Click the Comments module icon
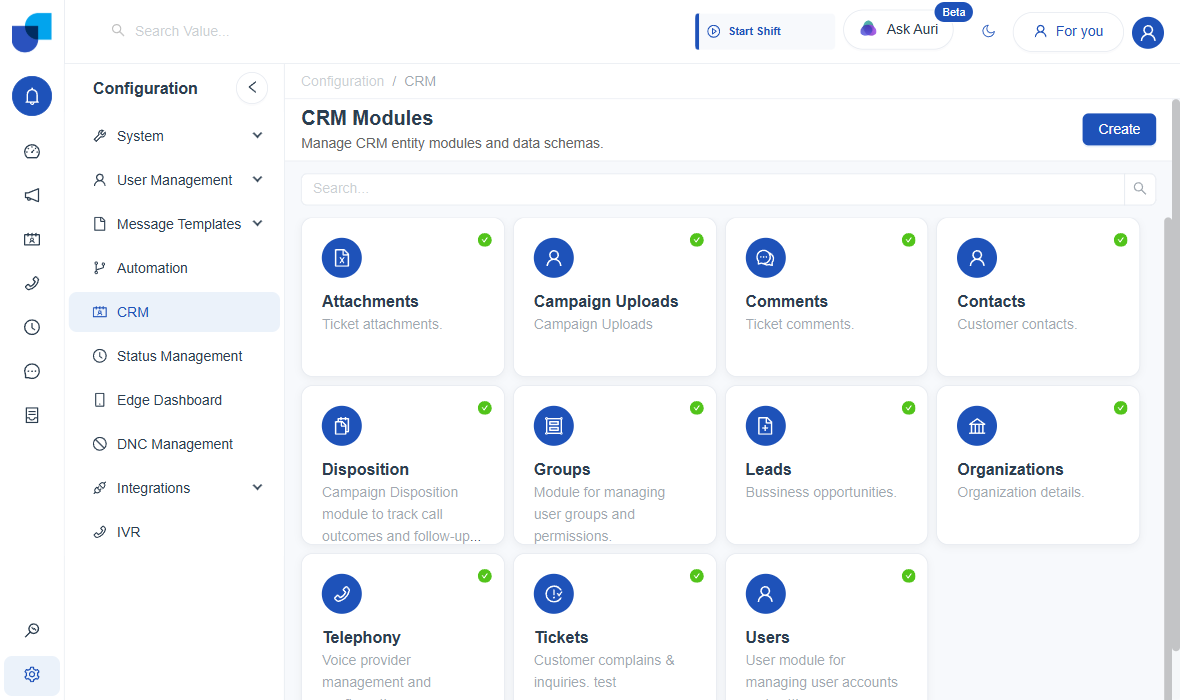The height and width of the screenshot is (700, 1180). tap(765, 258)
